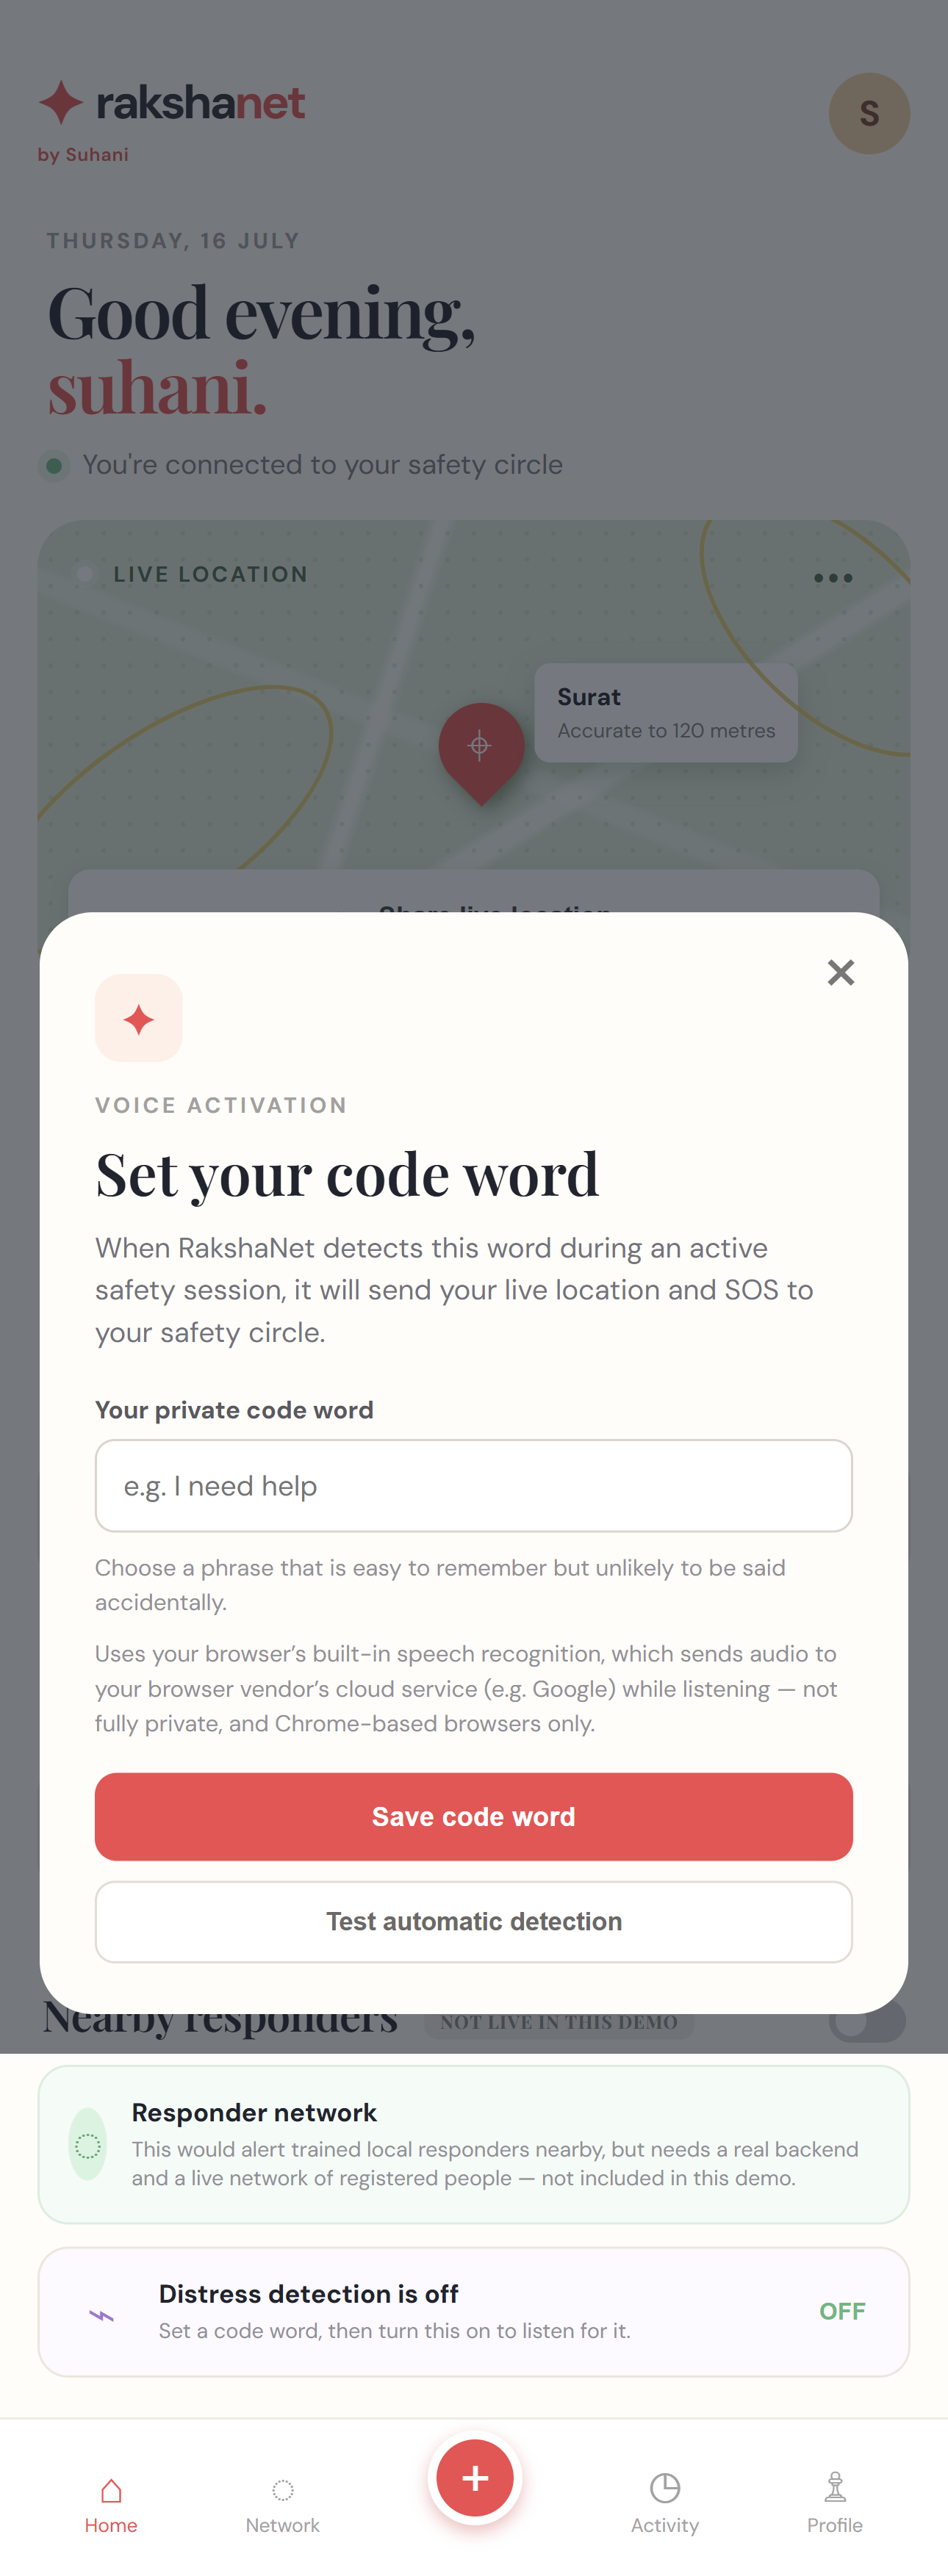Click the red star icon in dialog

tap(139, 1018)
